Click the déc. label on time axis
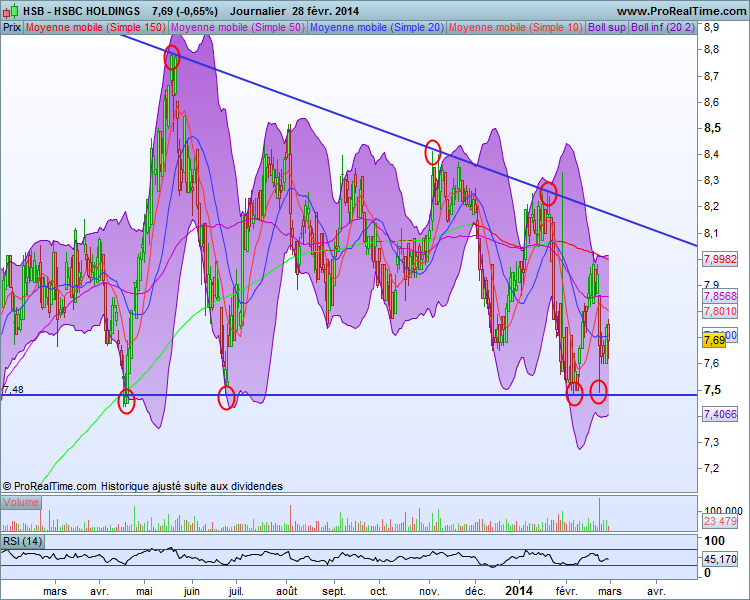 coord(475,591)
